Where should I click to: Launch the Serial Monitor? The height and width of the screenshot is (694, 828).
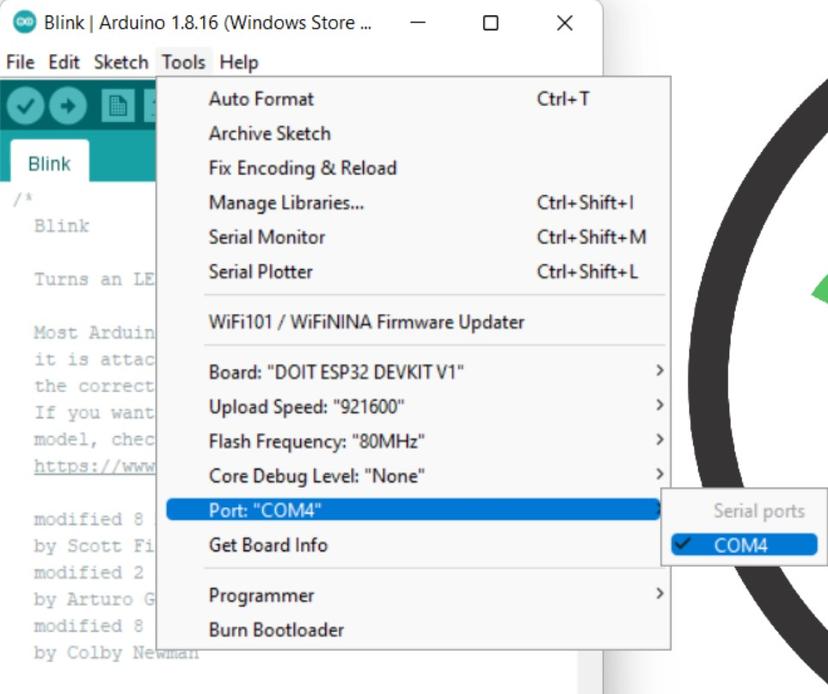[266, 237]
